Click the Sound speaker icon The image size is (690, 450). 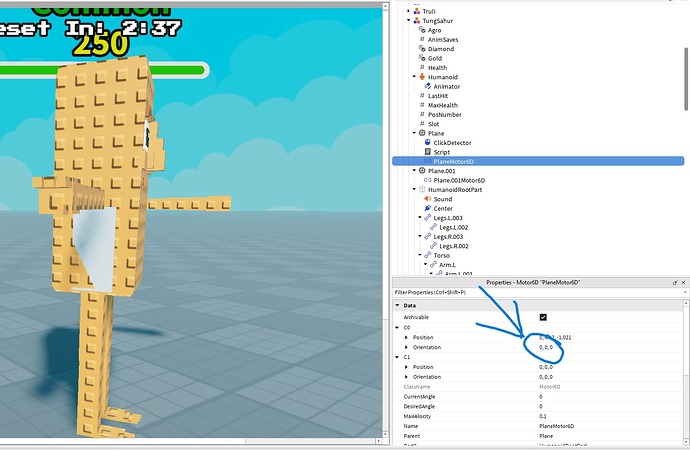click(428, 199)
